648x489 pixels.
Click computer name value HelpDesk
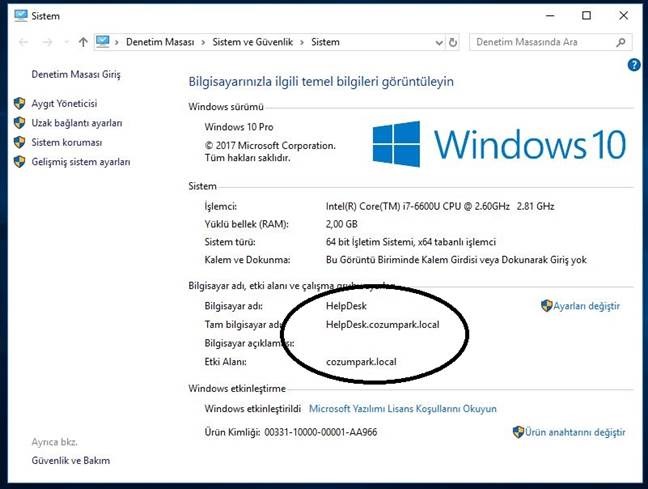pyautogui.click(x=346, y=306)
